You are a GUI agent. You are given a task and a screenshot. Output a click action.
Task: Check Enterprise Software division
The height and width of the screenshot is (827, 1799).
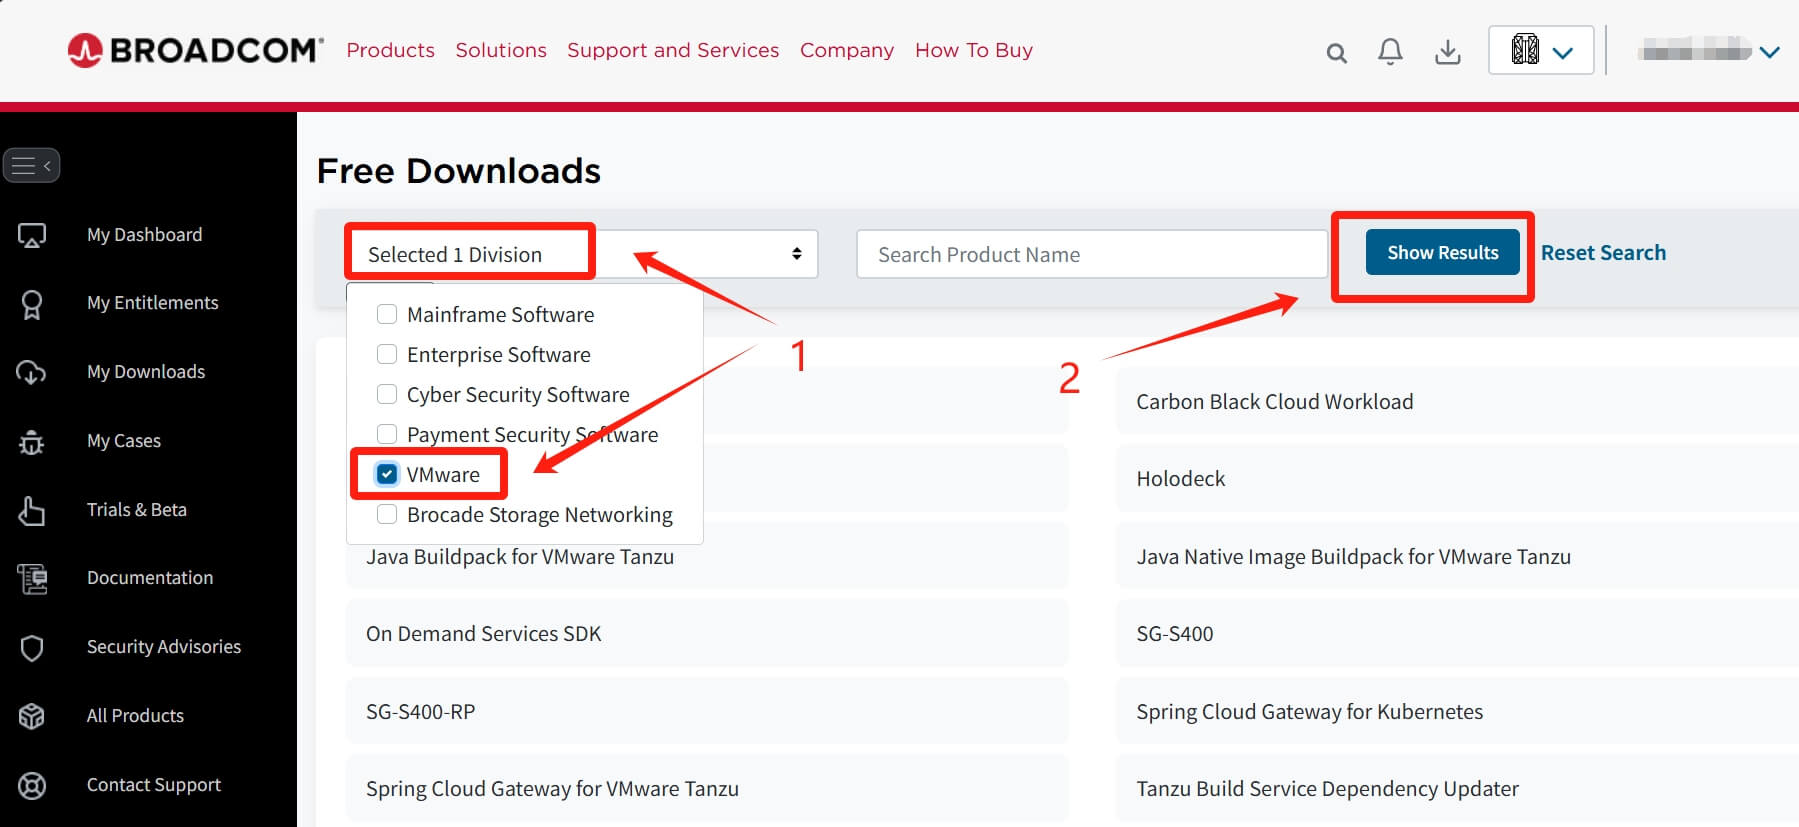pos(387,354)
